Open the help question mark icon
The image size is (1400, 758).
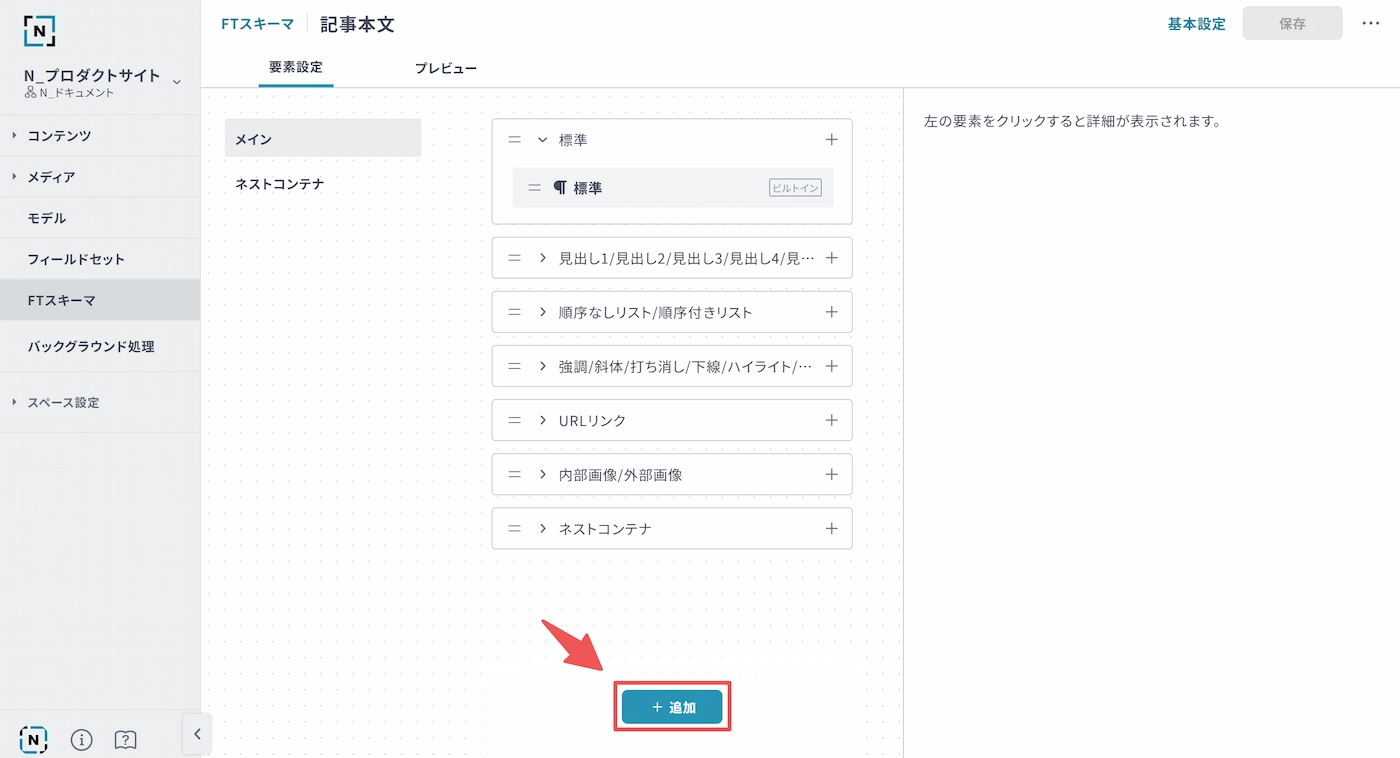pos(125,739)
